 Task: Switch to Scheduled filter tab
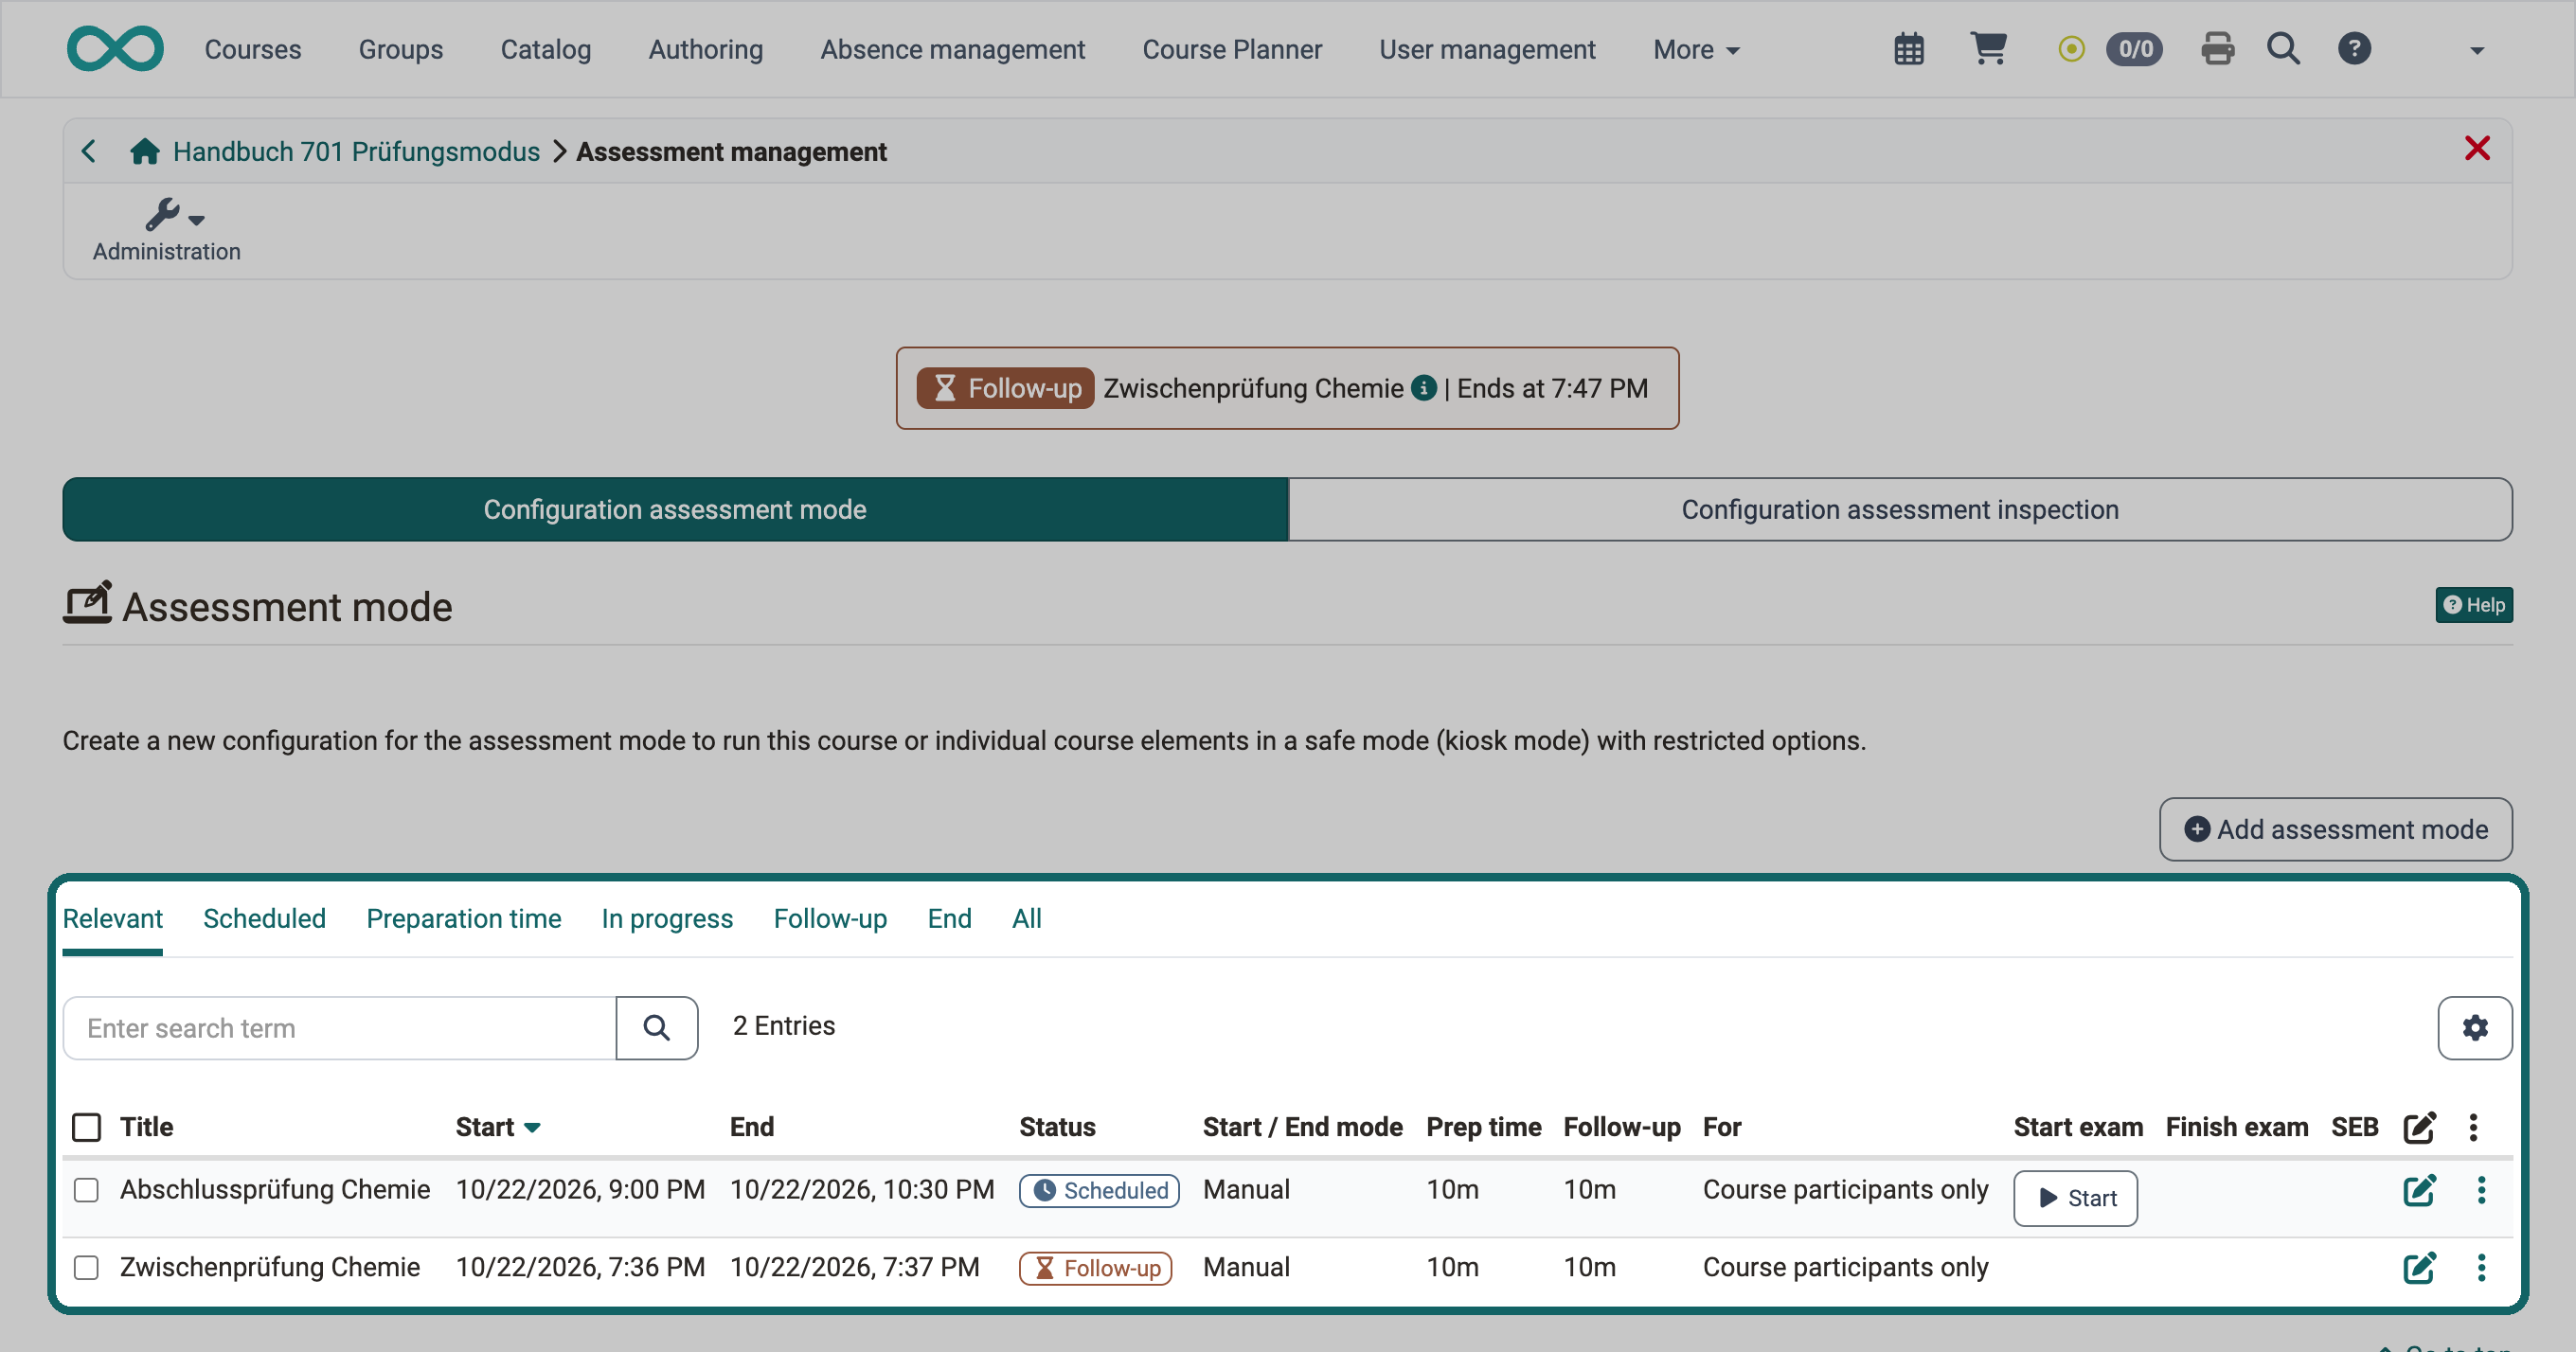(x=264, y=918)
